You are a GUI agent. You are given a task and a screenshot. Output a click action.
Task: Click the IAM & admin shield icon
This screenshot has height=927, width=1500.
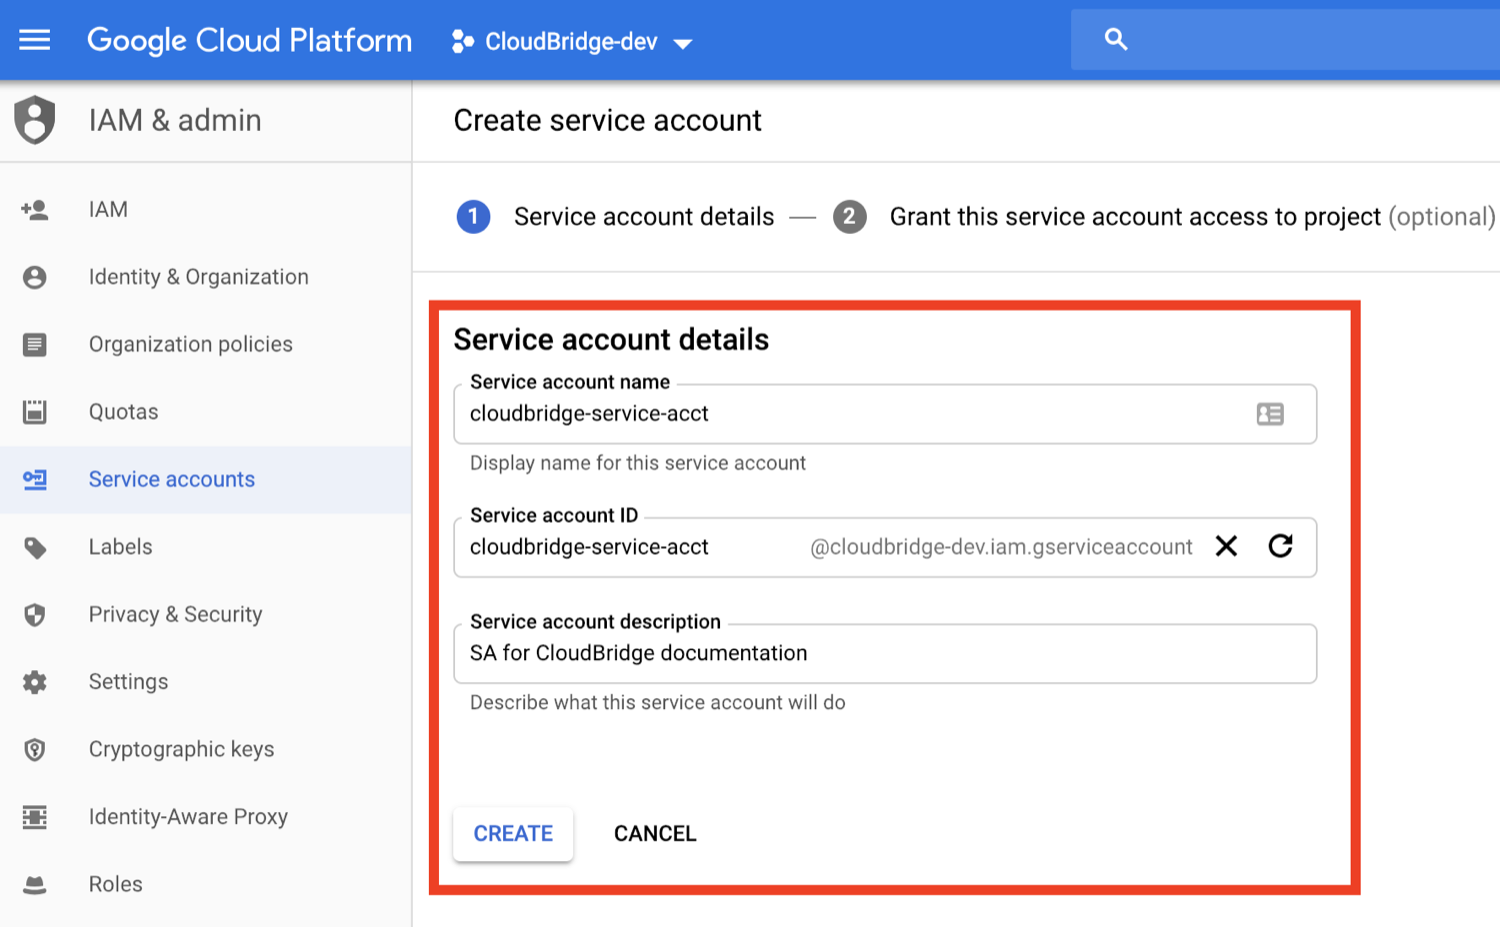(x=35, y=120)
